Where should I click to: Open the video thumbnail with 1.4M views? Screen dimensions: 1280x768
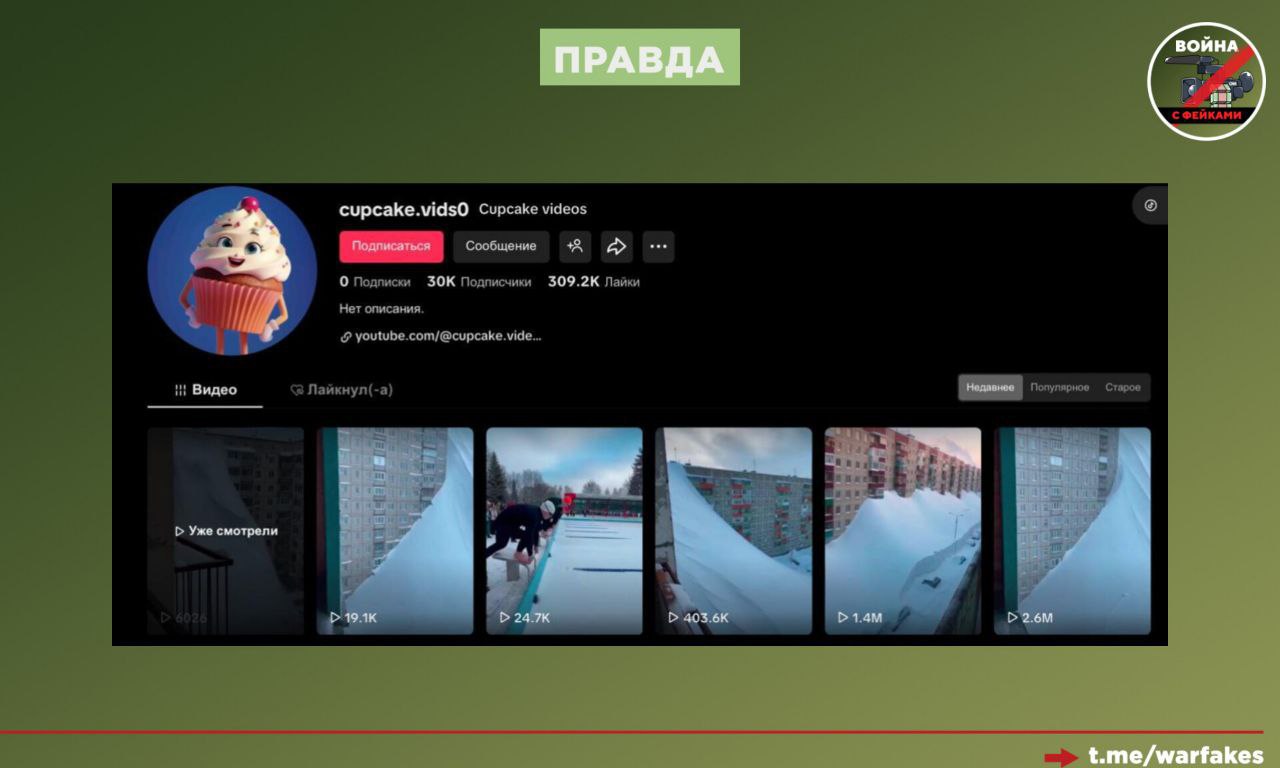[902, 530]
